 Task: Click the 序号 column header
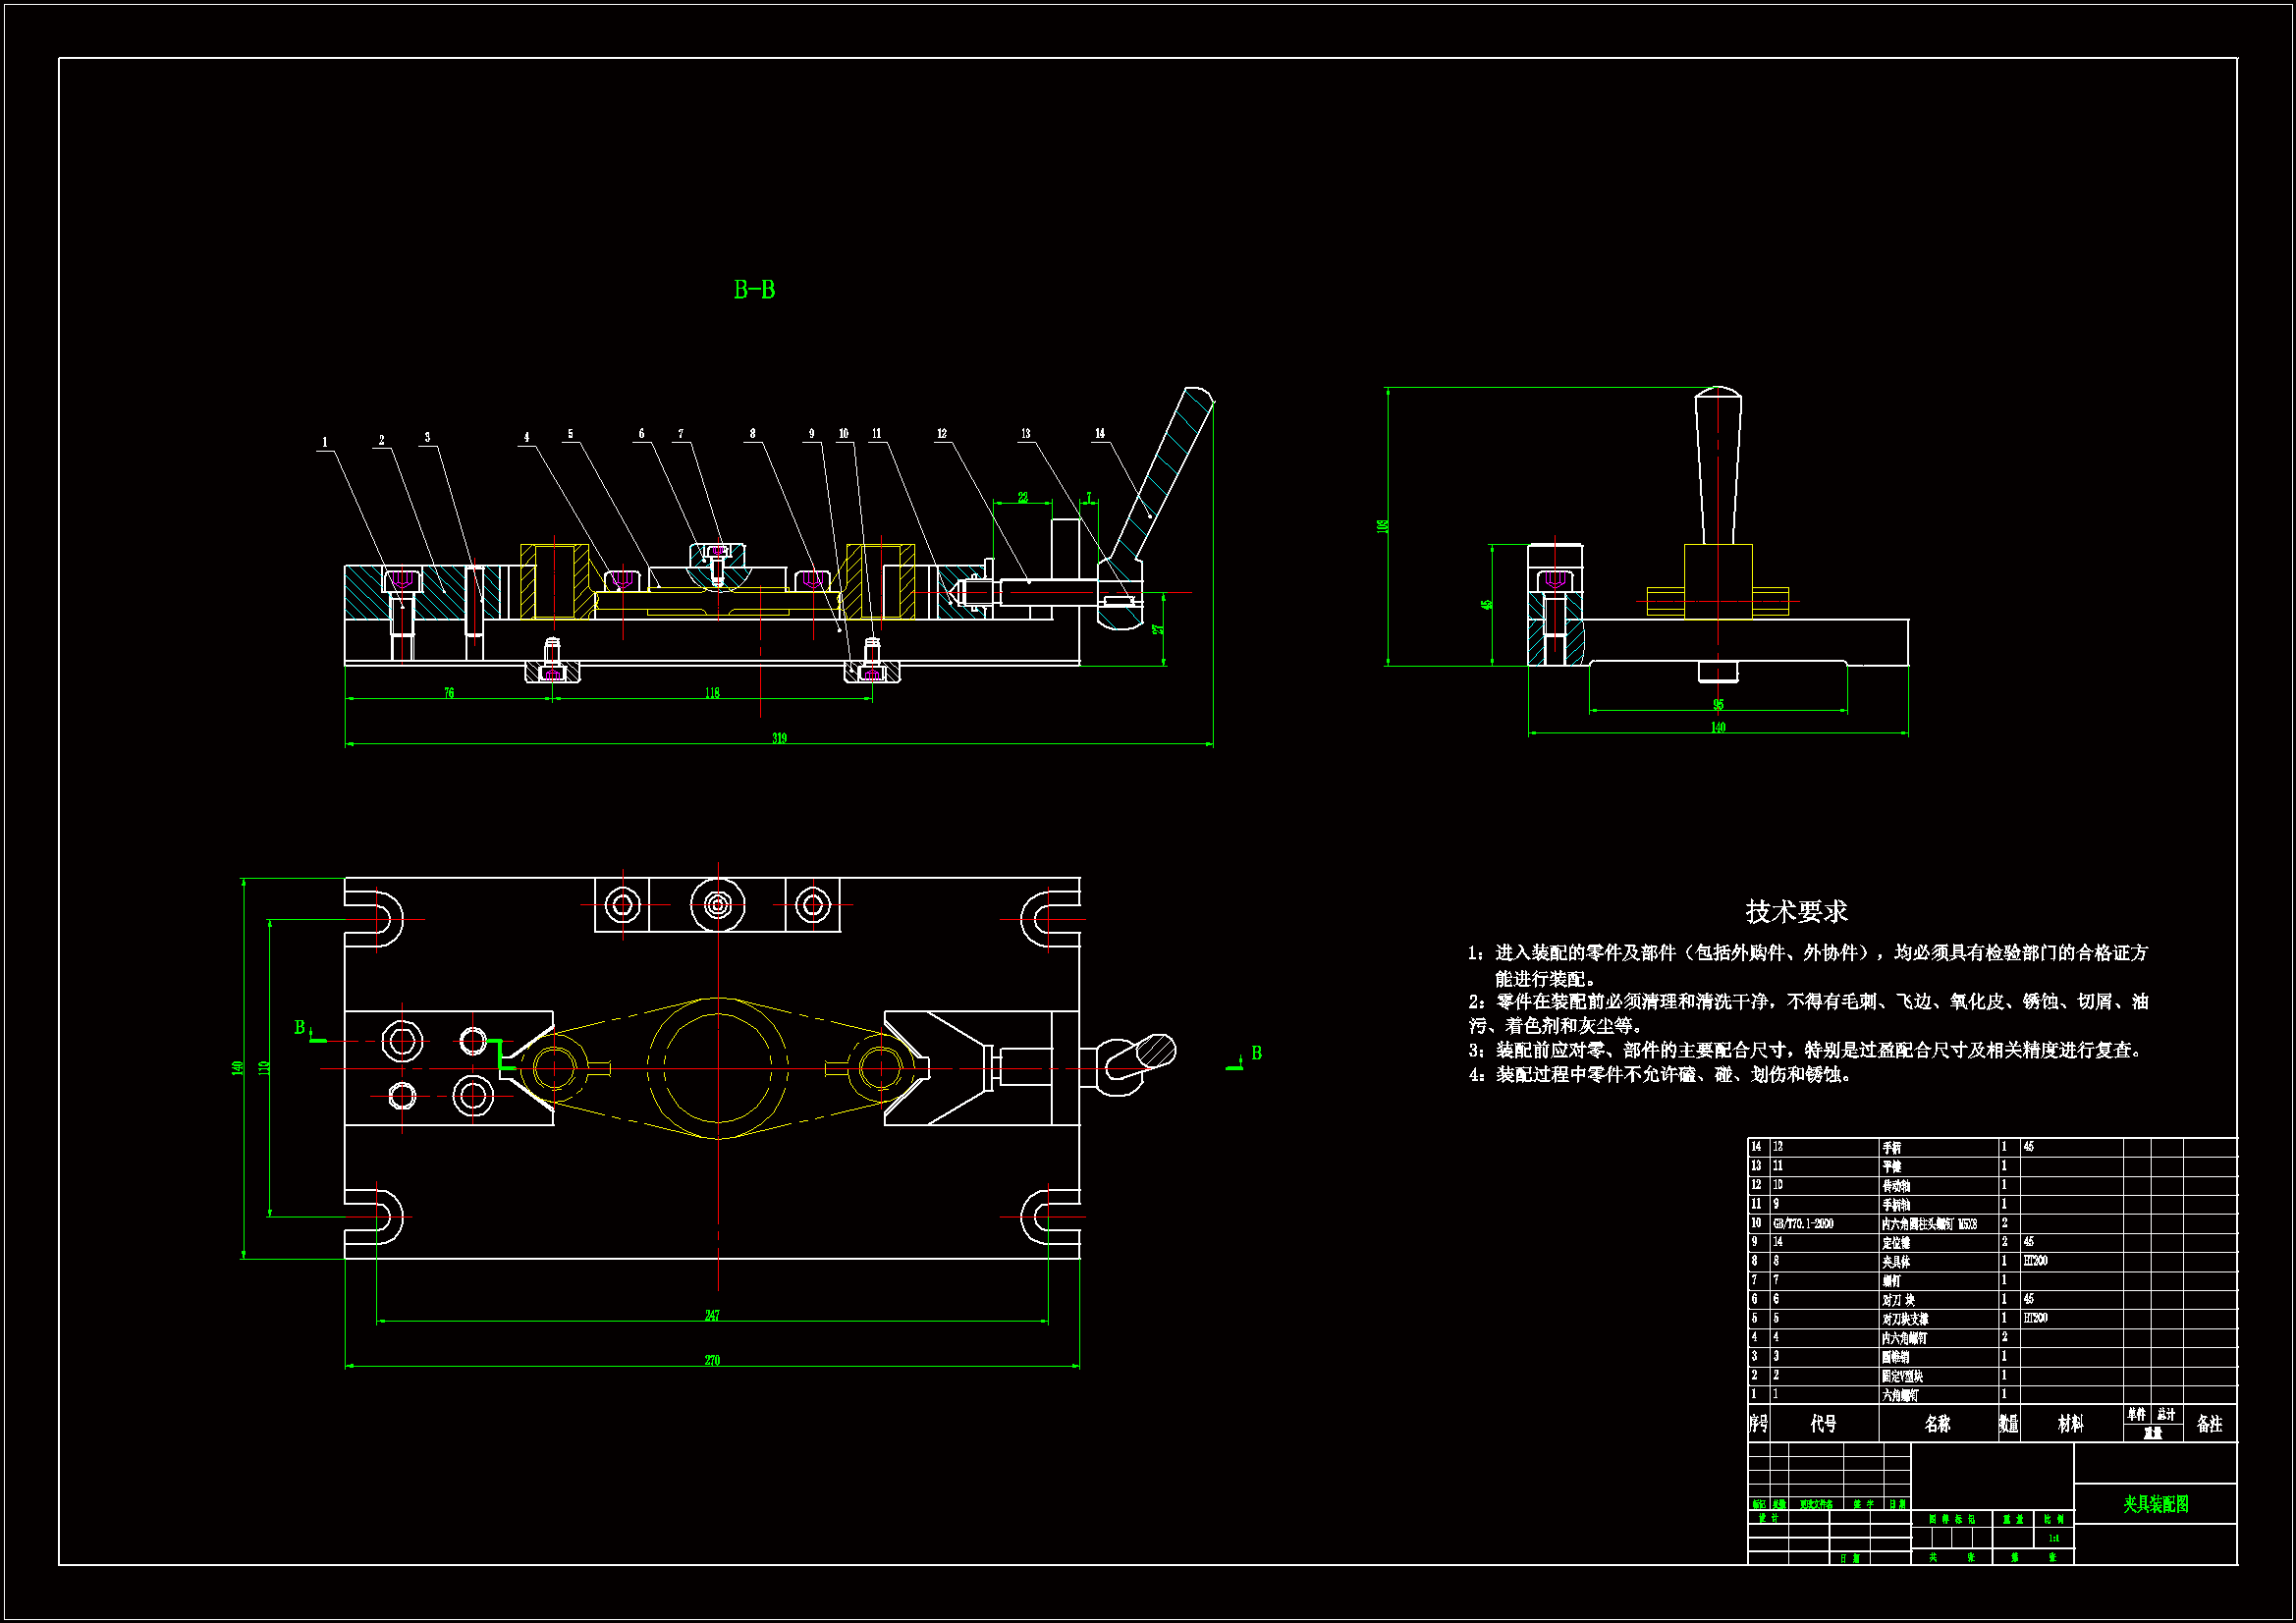[1759, 1424]
